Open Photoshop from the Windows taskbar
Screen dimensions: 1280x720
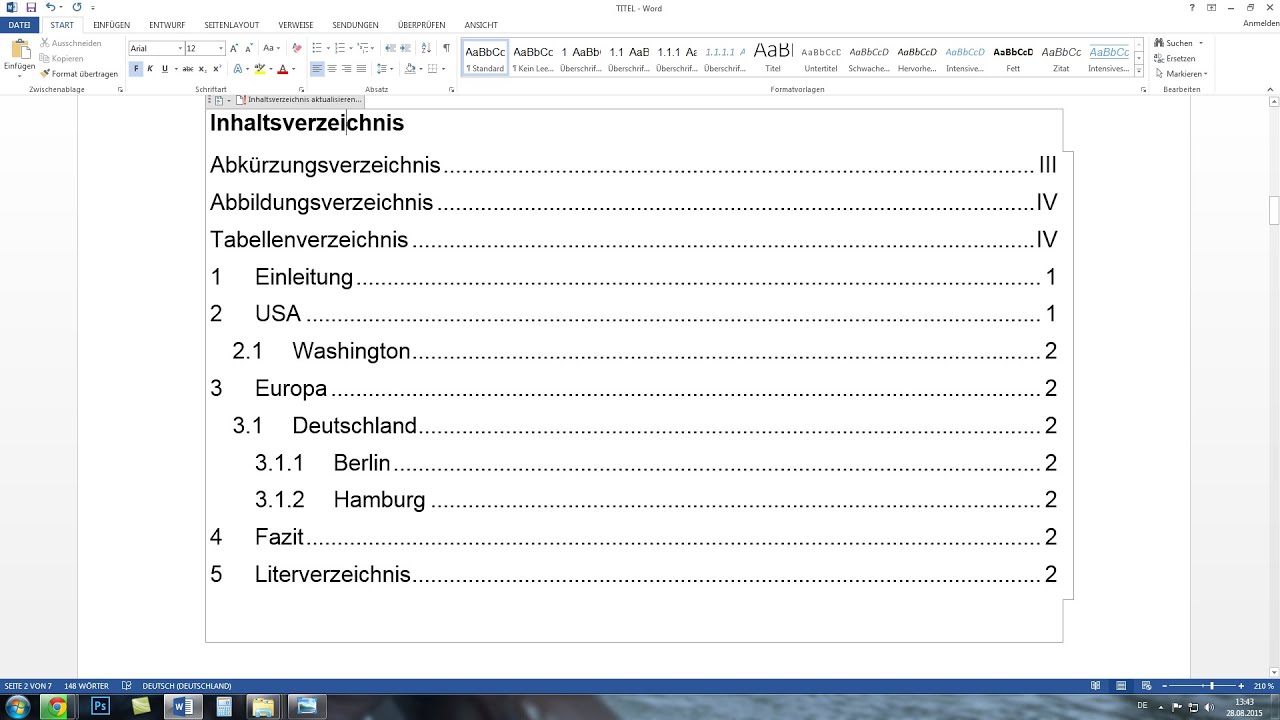(100, 707)
